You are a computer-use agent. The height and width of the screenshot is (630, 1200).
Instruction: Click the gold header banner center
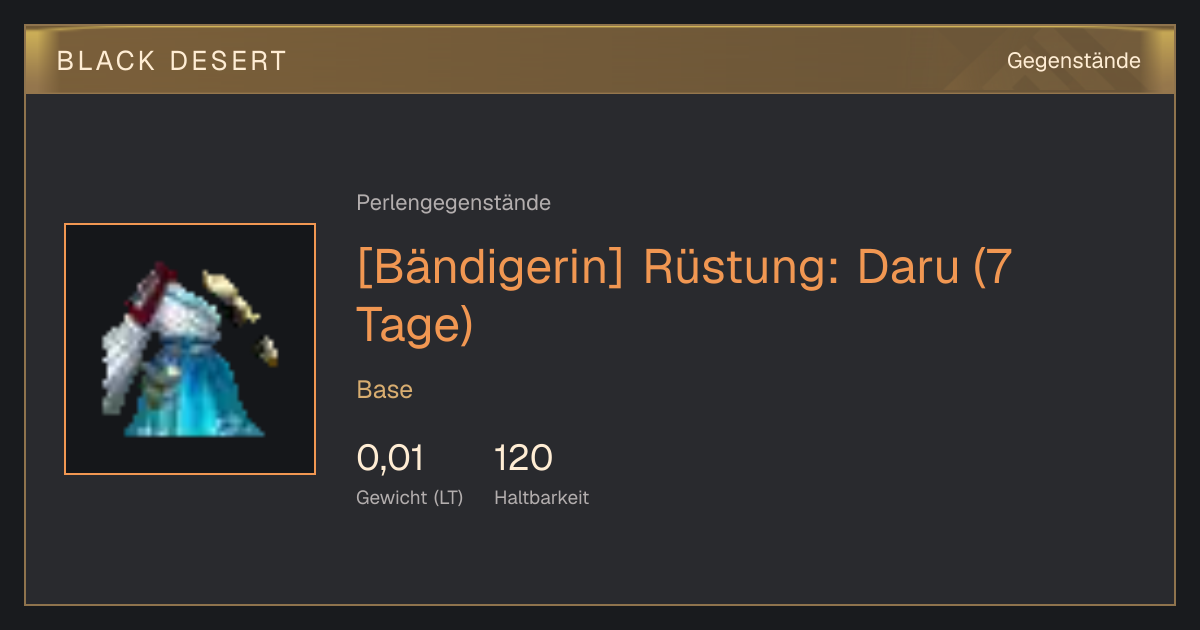(600, 61)
